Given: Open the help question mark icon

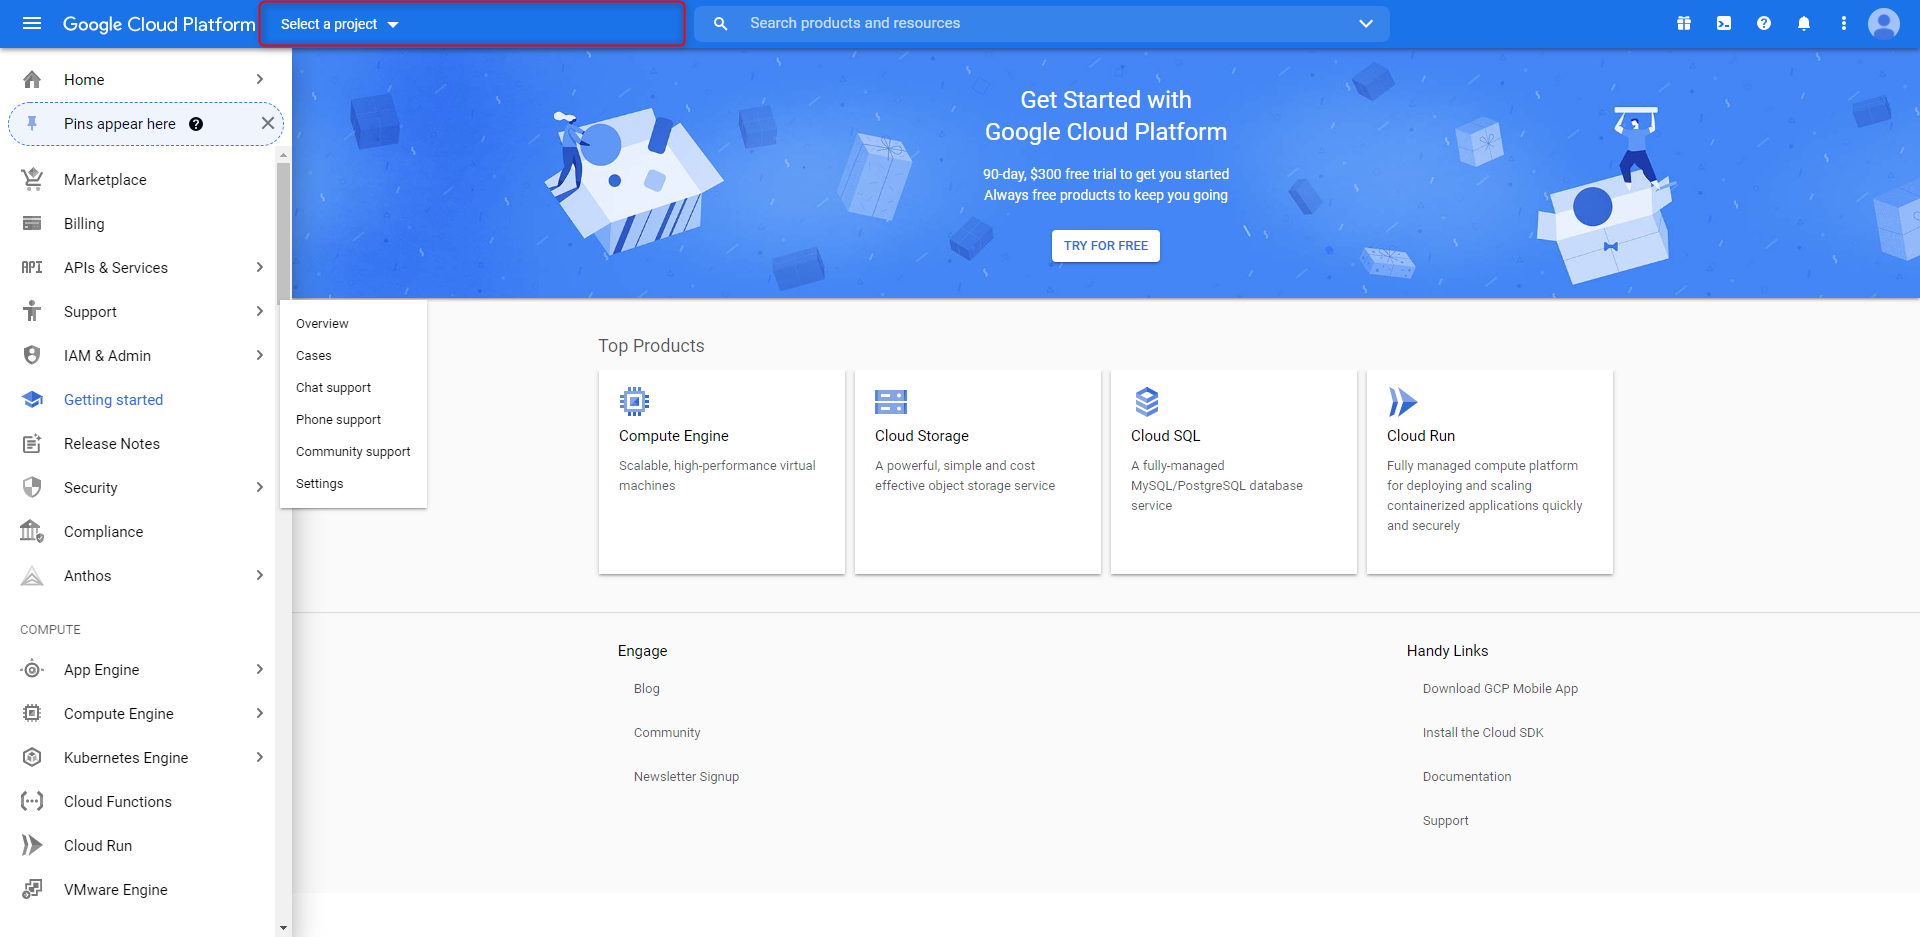Looking at the screenshot, I should (1764, 23).
